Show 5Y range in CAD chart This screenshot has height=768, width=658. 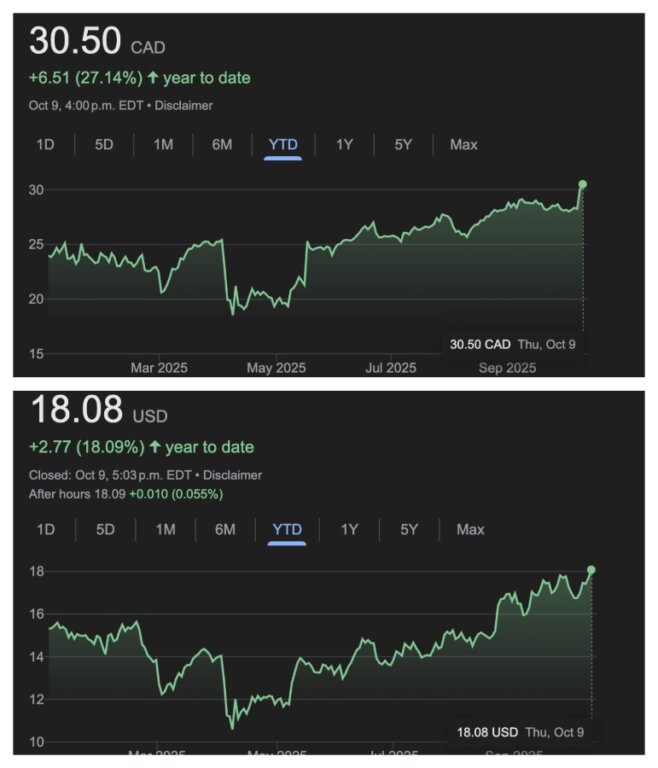[403, 145]
